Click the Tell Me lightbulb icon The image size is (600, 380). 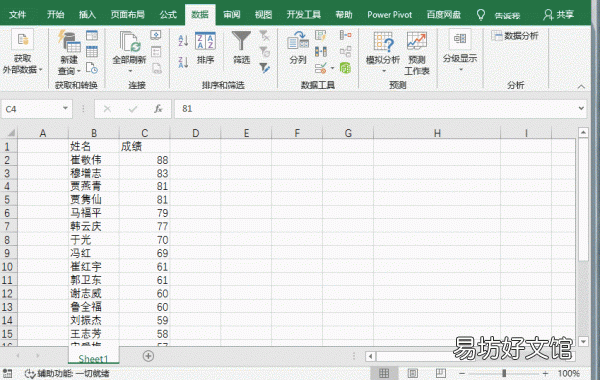pos(481,15)
